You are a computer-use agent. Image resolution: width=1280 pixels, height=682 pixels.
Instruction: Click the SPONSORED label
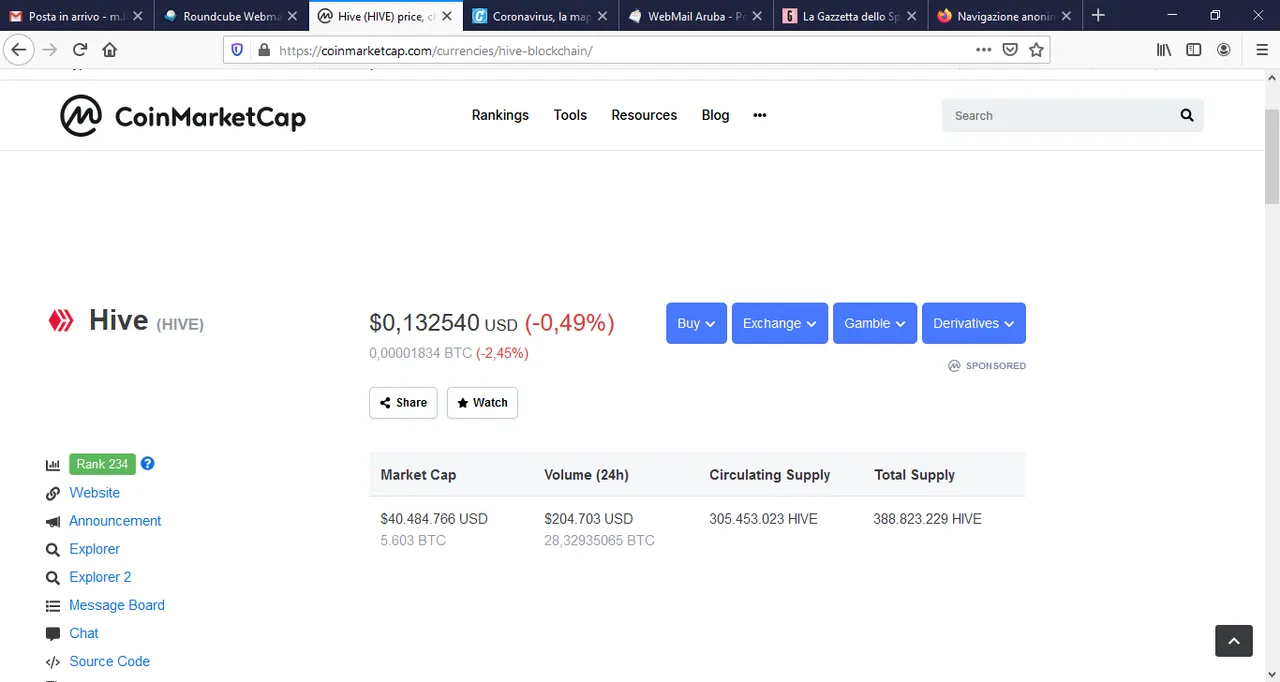point(995,366)
